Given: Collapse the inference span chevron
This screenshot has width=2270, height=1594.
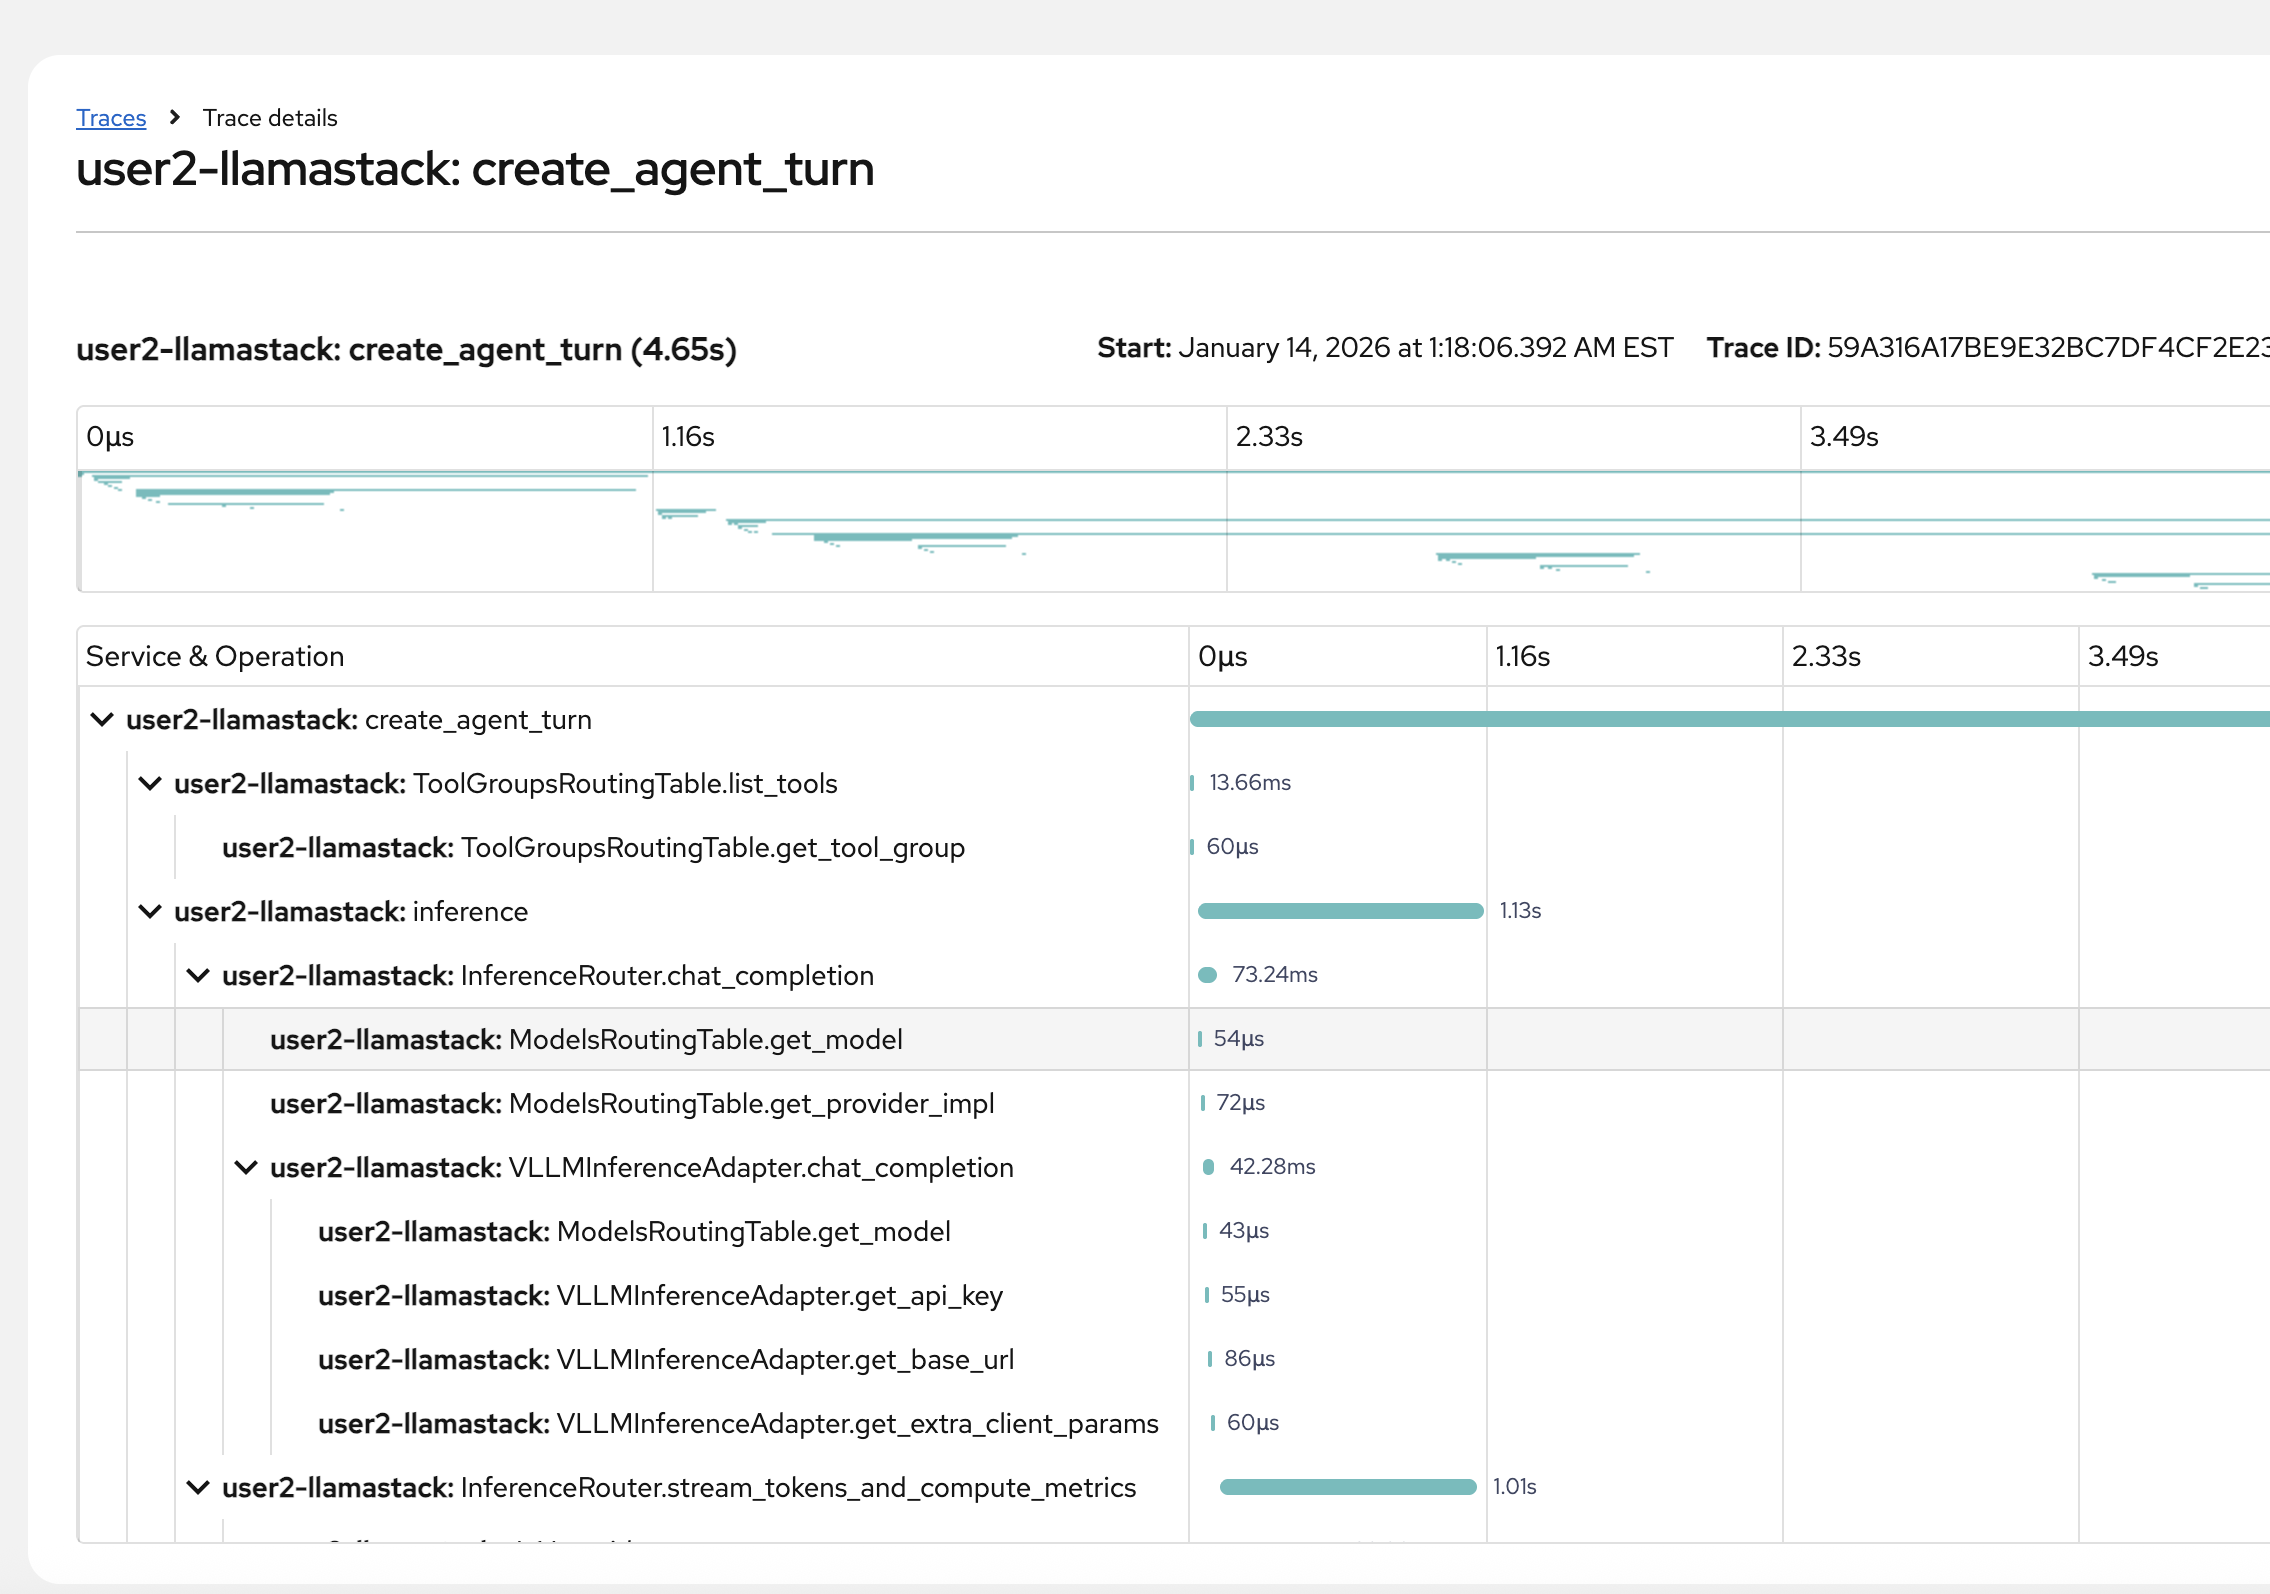Looking at the screenshot, I should 150,912.
